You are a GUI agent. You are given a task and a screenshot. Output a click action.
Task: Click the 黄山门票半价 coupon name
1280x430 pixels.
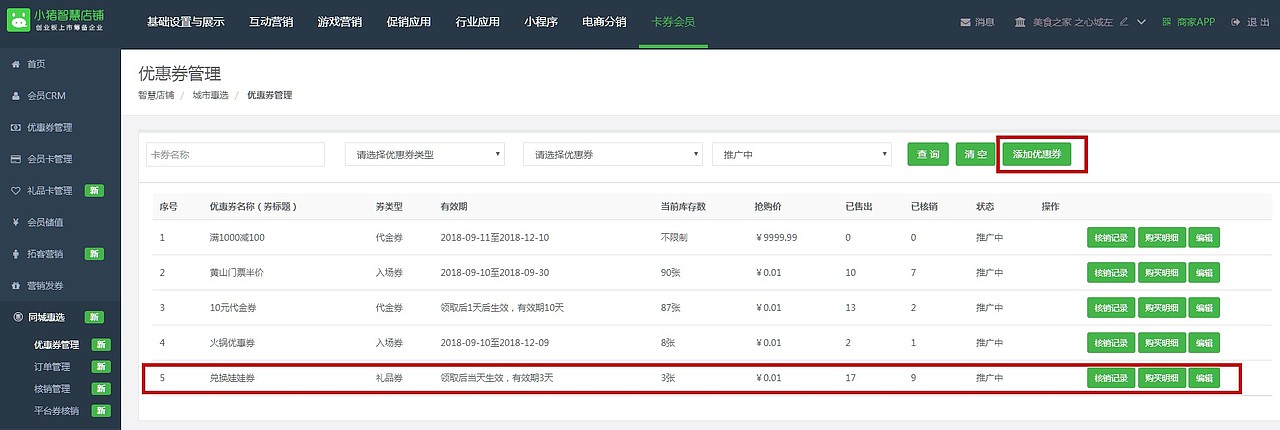[x=239, y=273]
